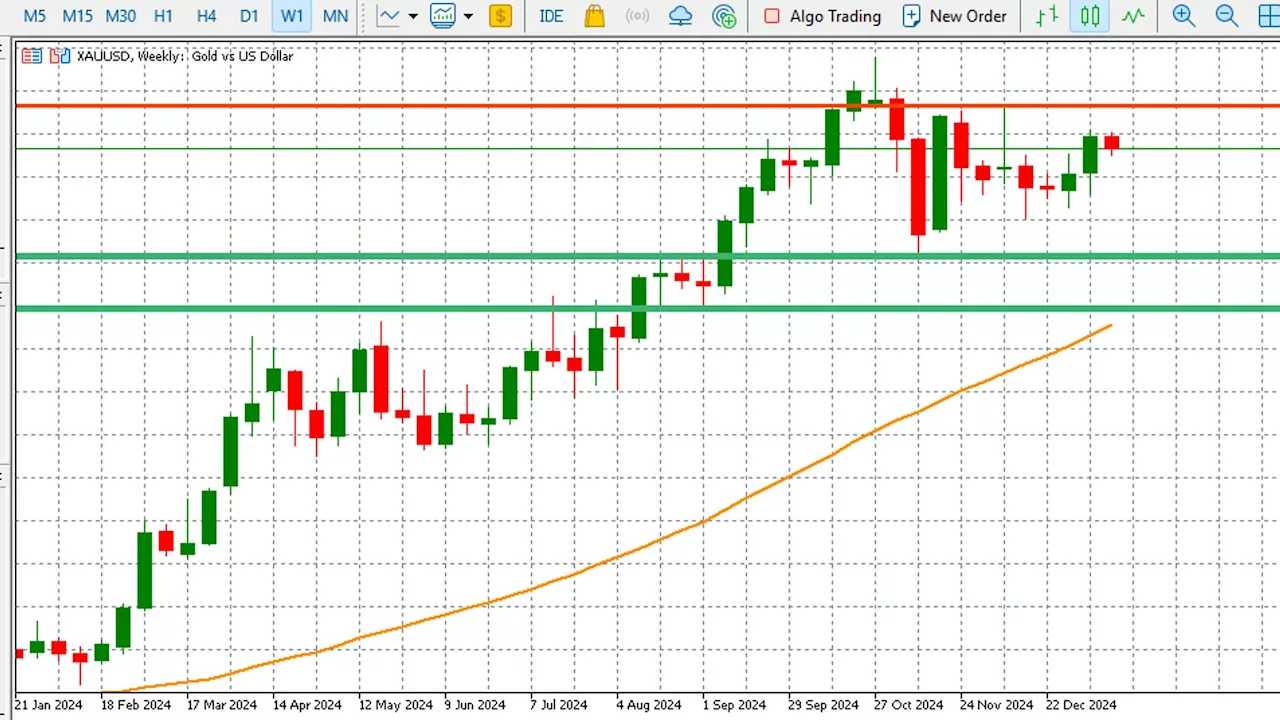Image resolution: width=1280 pixels, height=720 pixels.
Task: Click the '7 Jul 2024' date label
Action: pyautogui.click(x=559, y=705)
